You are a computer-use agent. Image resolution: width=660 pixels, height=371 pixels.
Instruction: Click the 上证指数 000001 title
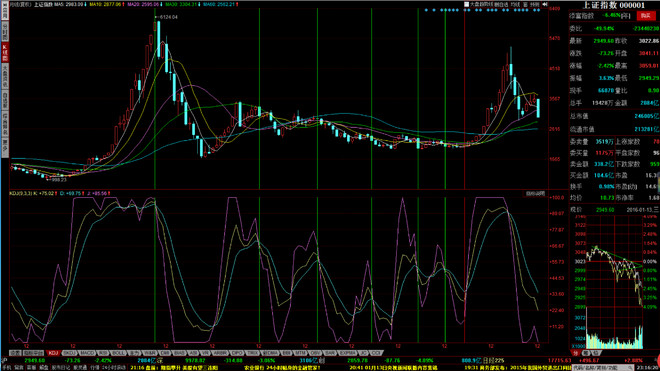click(x=613, y=5)
